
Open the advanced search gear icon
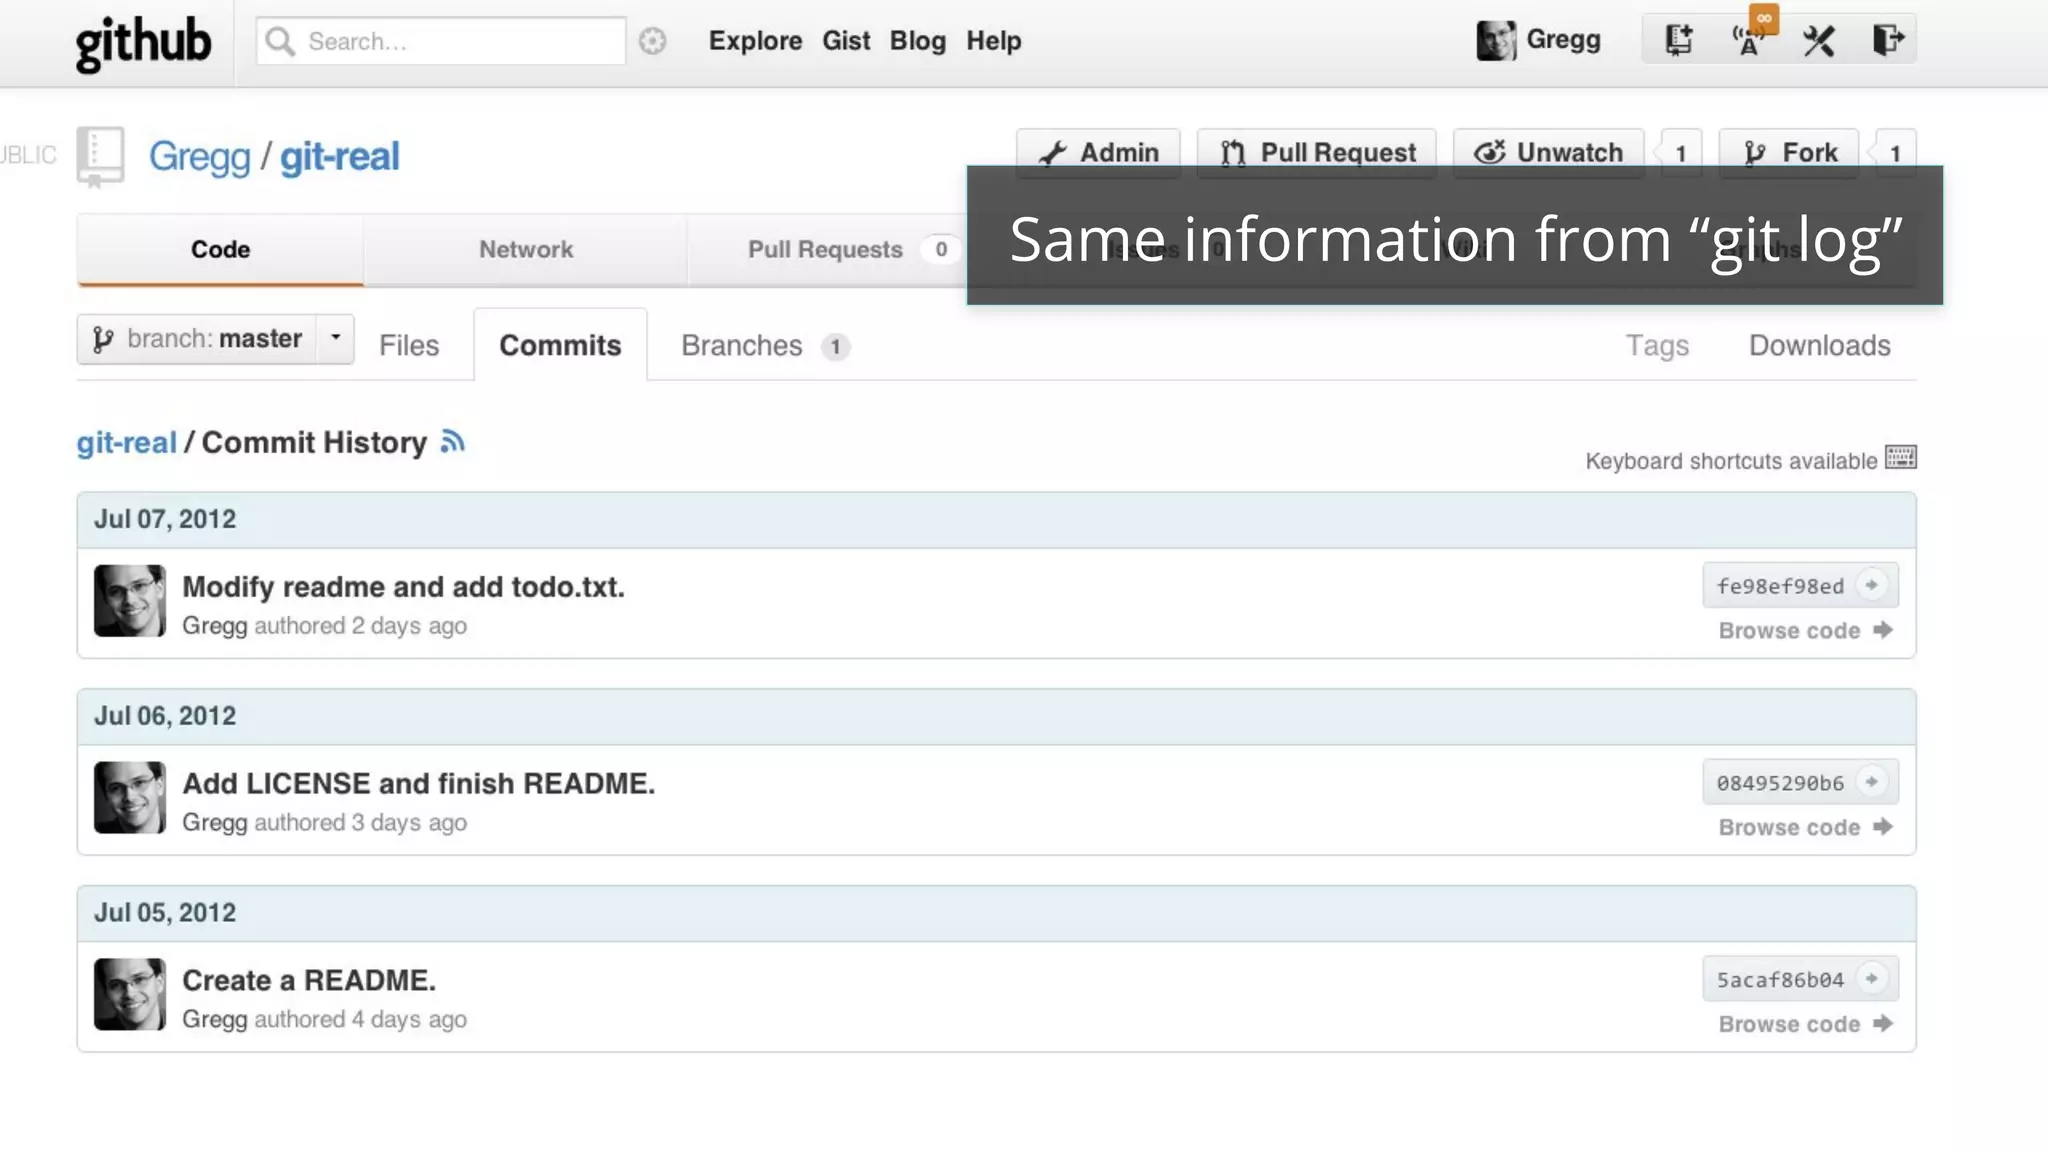click(x=652, y=41)
